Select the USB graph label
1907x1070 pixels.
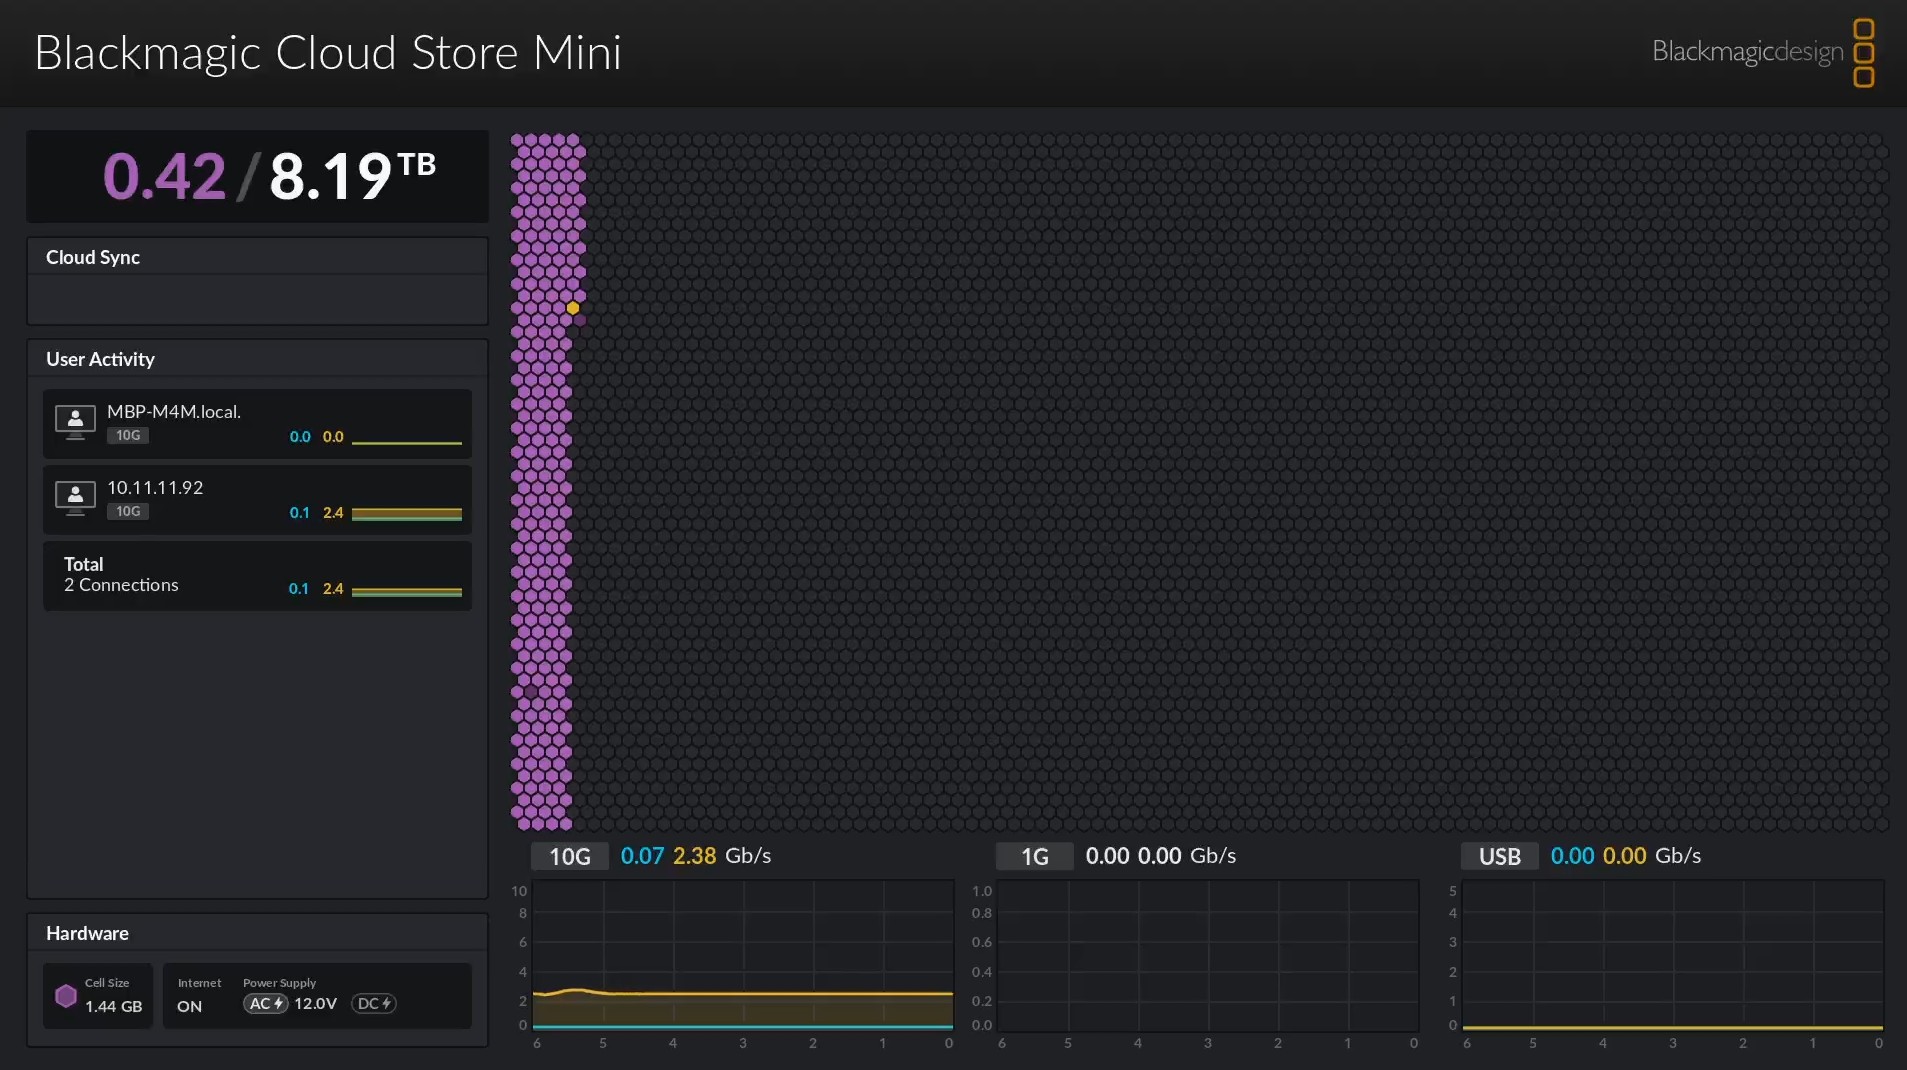1499,856
